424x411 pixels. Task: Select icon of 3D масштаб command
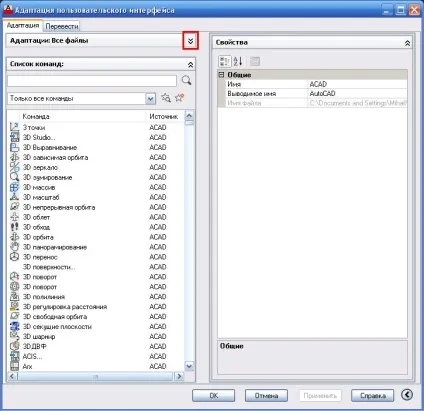click(14, 197)
